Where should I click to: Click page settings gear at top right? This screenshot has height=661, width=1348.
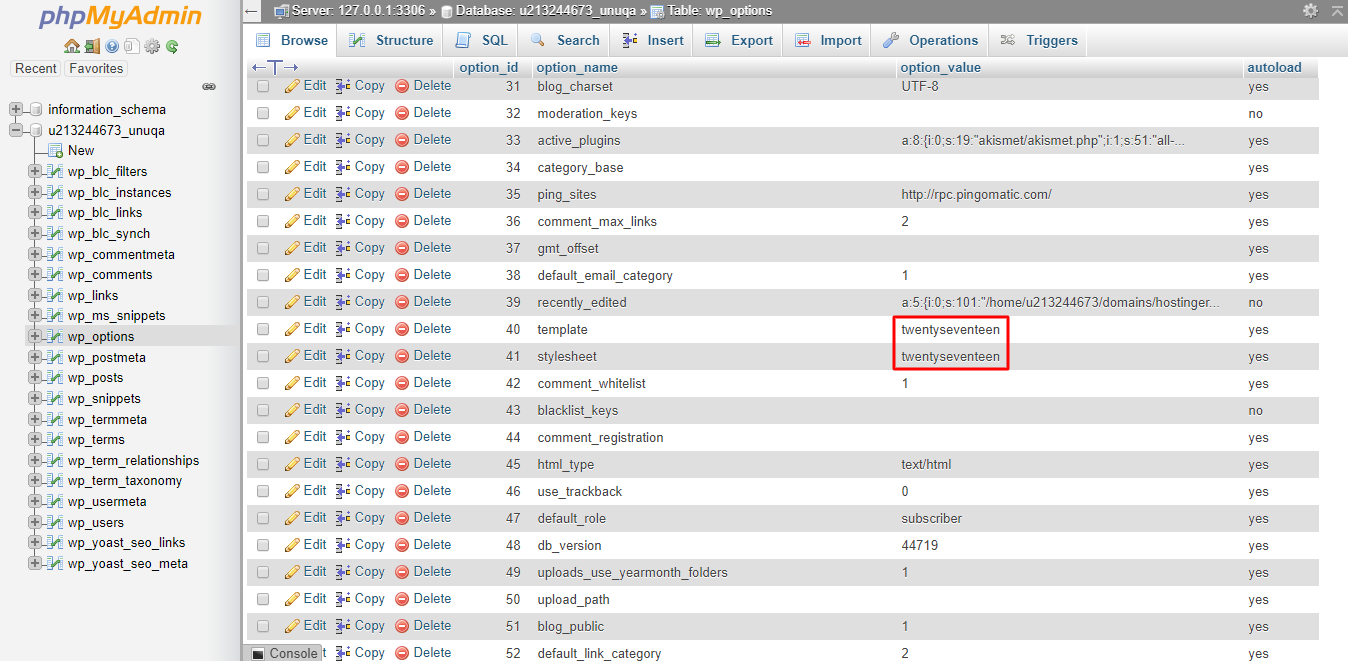1310,10
